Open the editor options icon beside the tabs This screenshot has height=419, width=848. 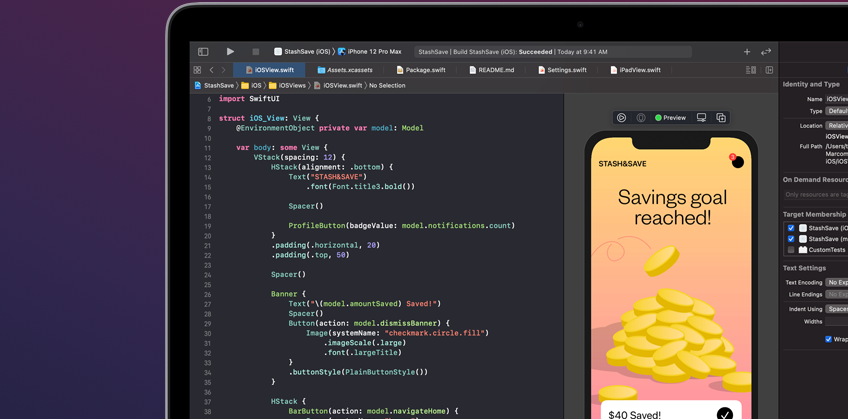pos(751,70)
